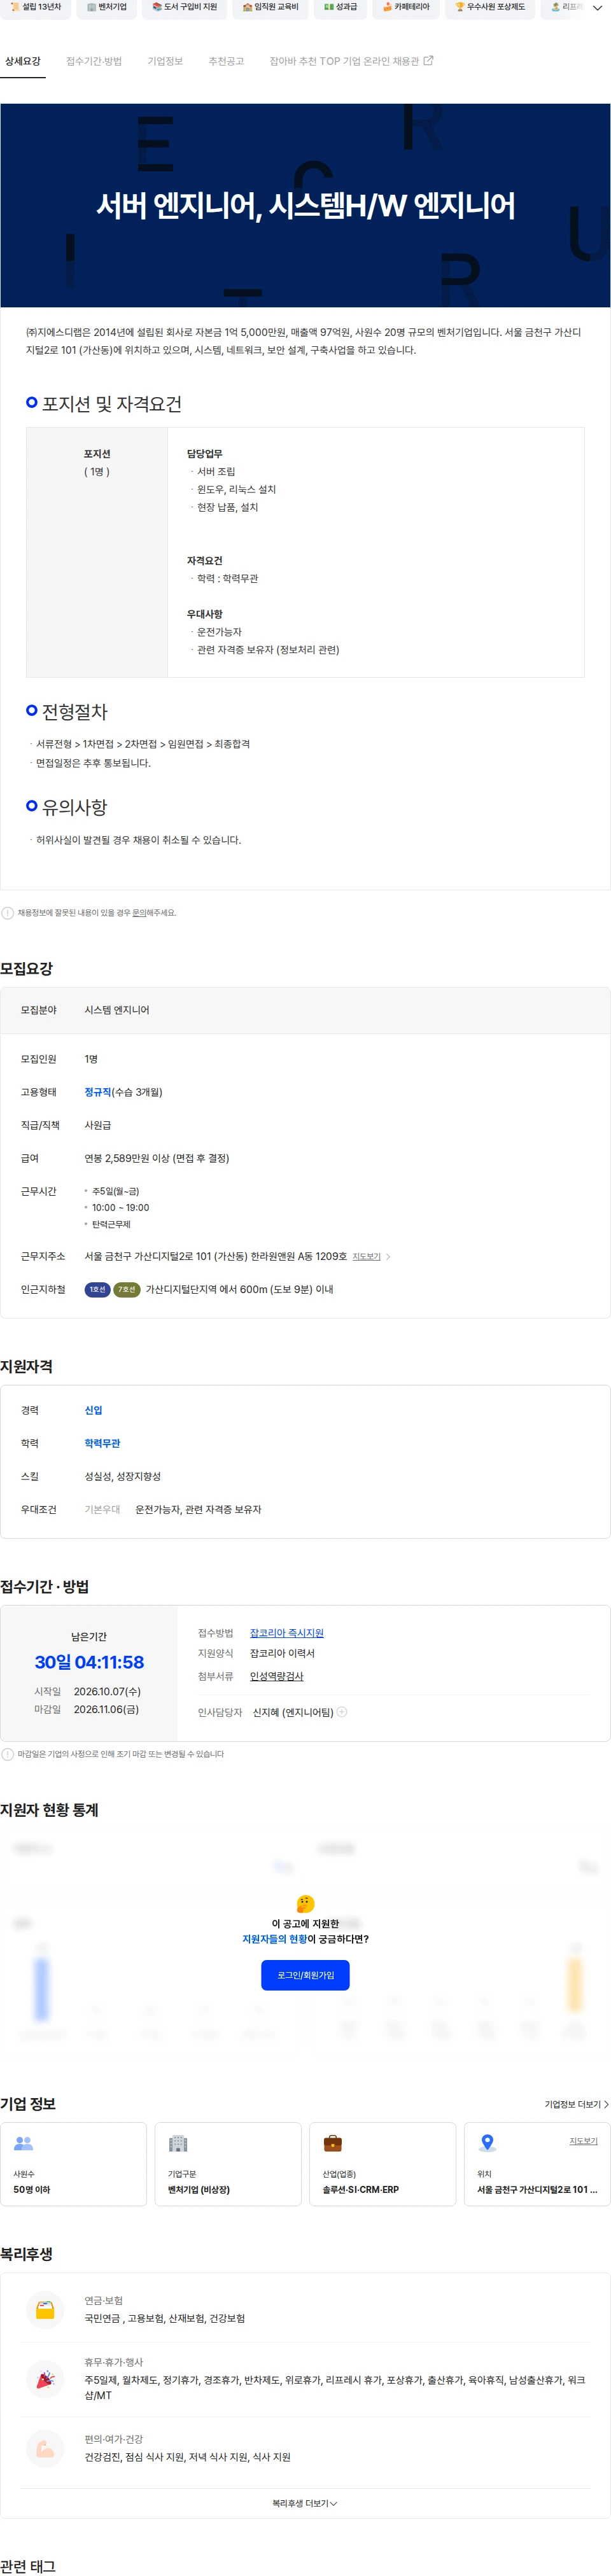This screenshot has width=611, height=2576.
Task: Open the 인성역량검사 attachment link
Action: click(276, 1677)
